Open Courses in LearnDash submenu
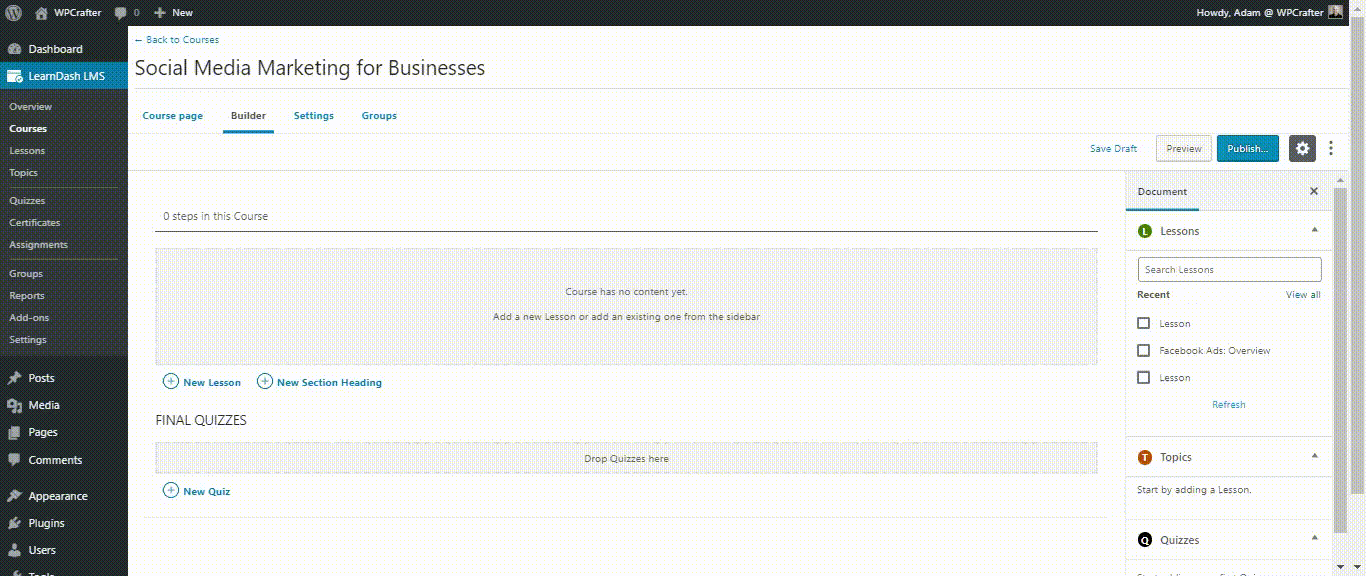Viewport: 1366px width, 576px height. point(28,129)
